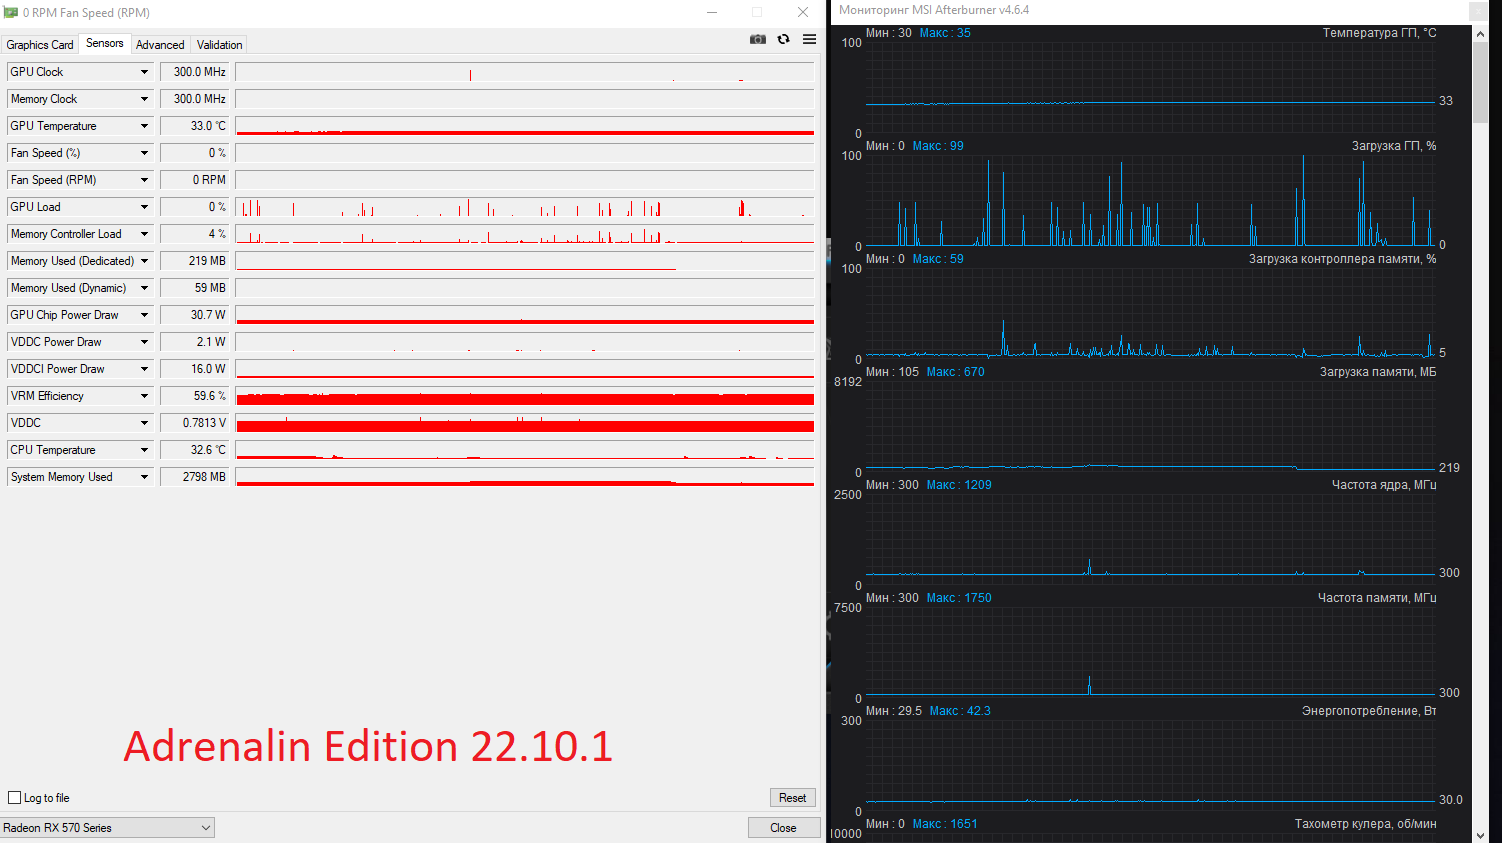The height and width of the screenshot is (843, 1502).
Task: Click the 'Макс : 1750' readout in Afterburner
Action: 959,598
